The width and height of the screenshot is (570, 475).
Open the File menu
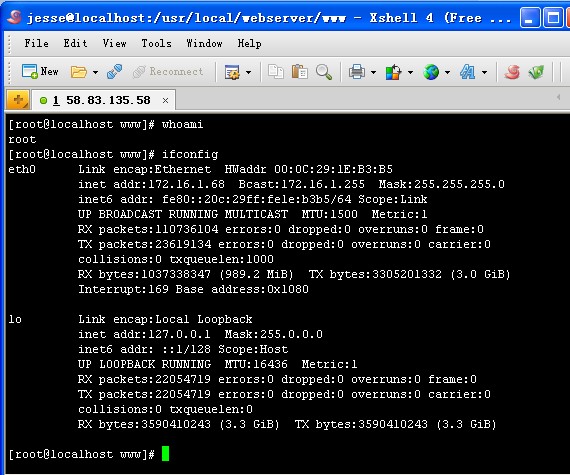click(36, 43)
